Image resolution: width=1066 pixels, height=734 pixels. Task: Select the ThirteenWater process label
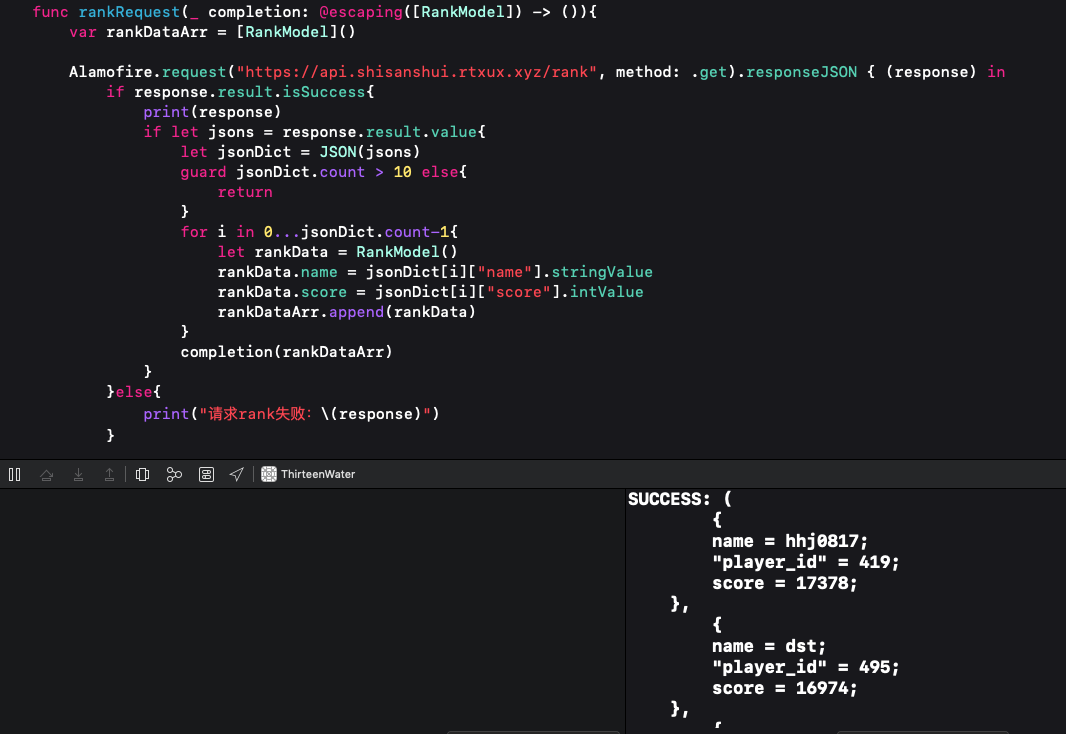point(318,474)
